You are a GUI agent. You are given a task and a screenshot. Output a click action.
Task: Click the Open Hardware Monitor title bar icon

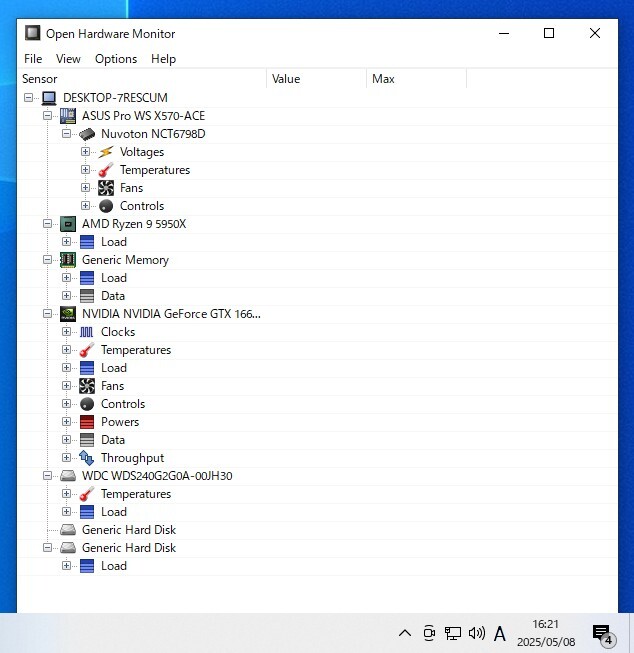32,33
